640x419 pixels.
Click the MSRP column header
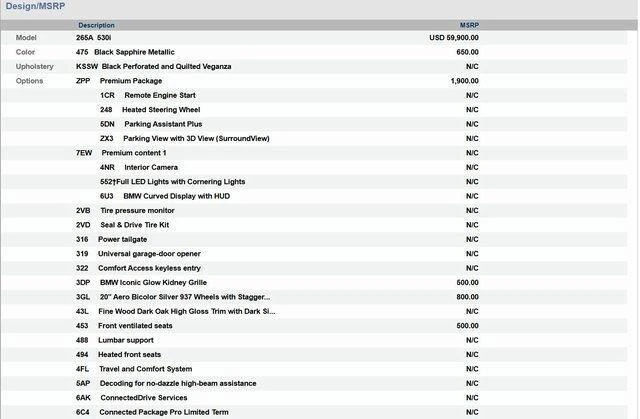coord(469,25)
